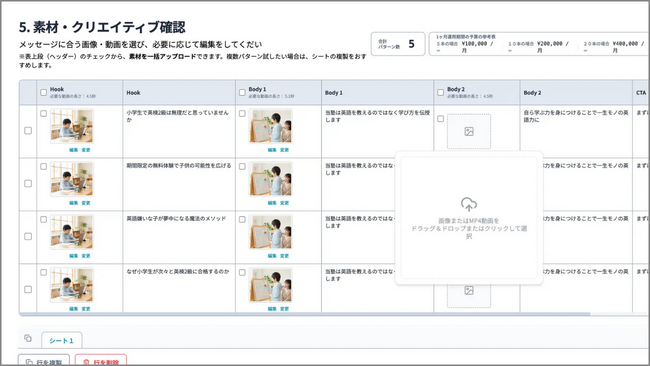Click 編集 under the Body 1 image in the 小学生で英検2級 row
The width and height of the screenshot is (650, 366).
(x=272, y=150)
